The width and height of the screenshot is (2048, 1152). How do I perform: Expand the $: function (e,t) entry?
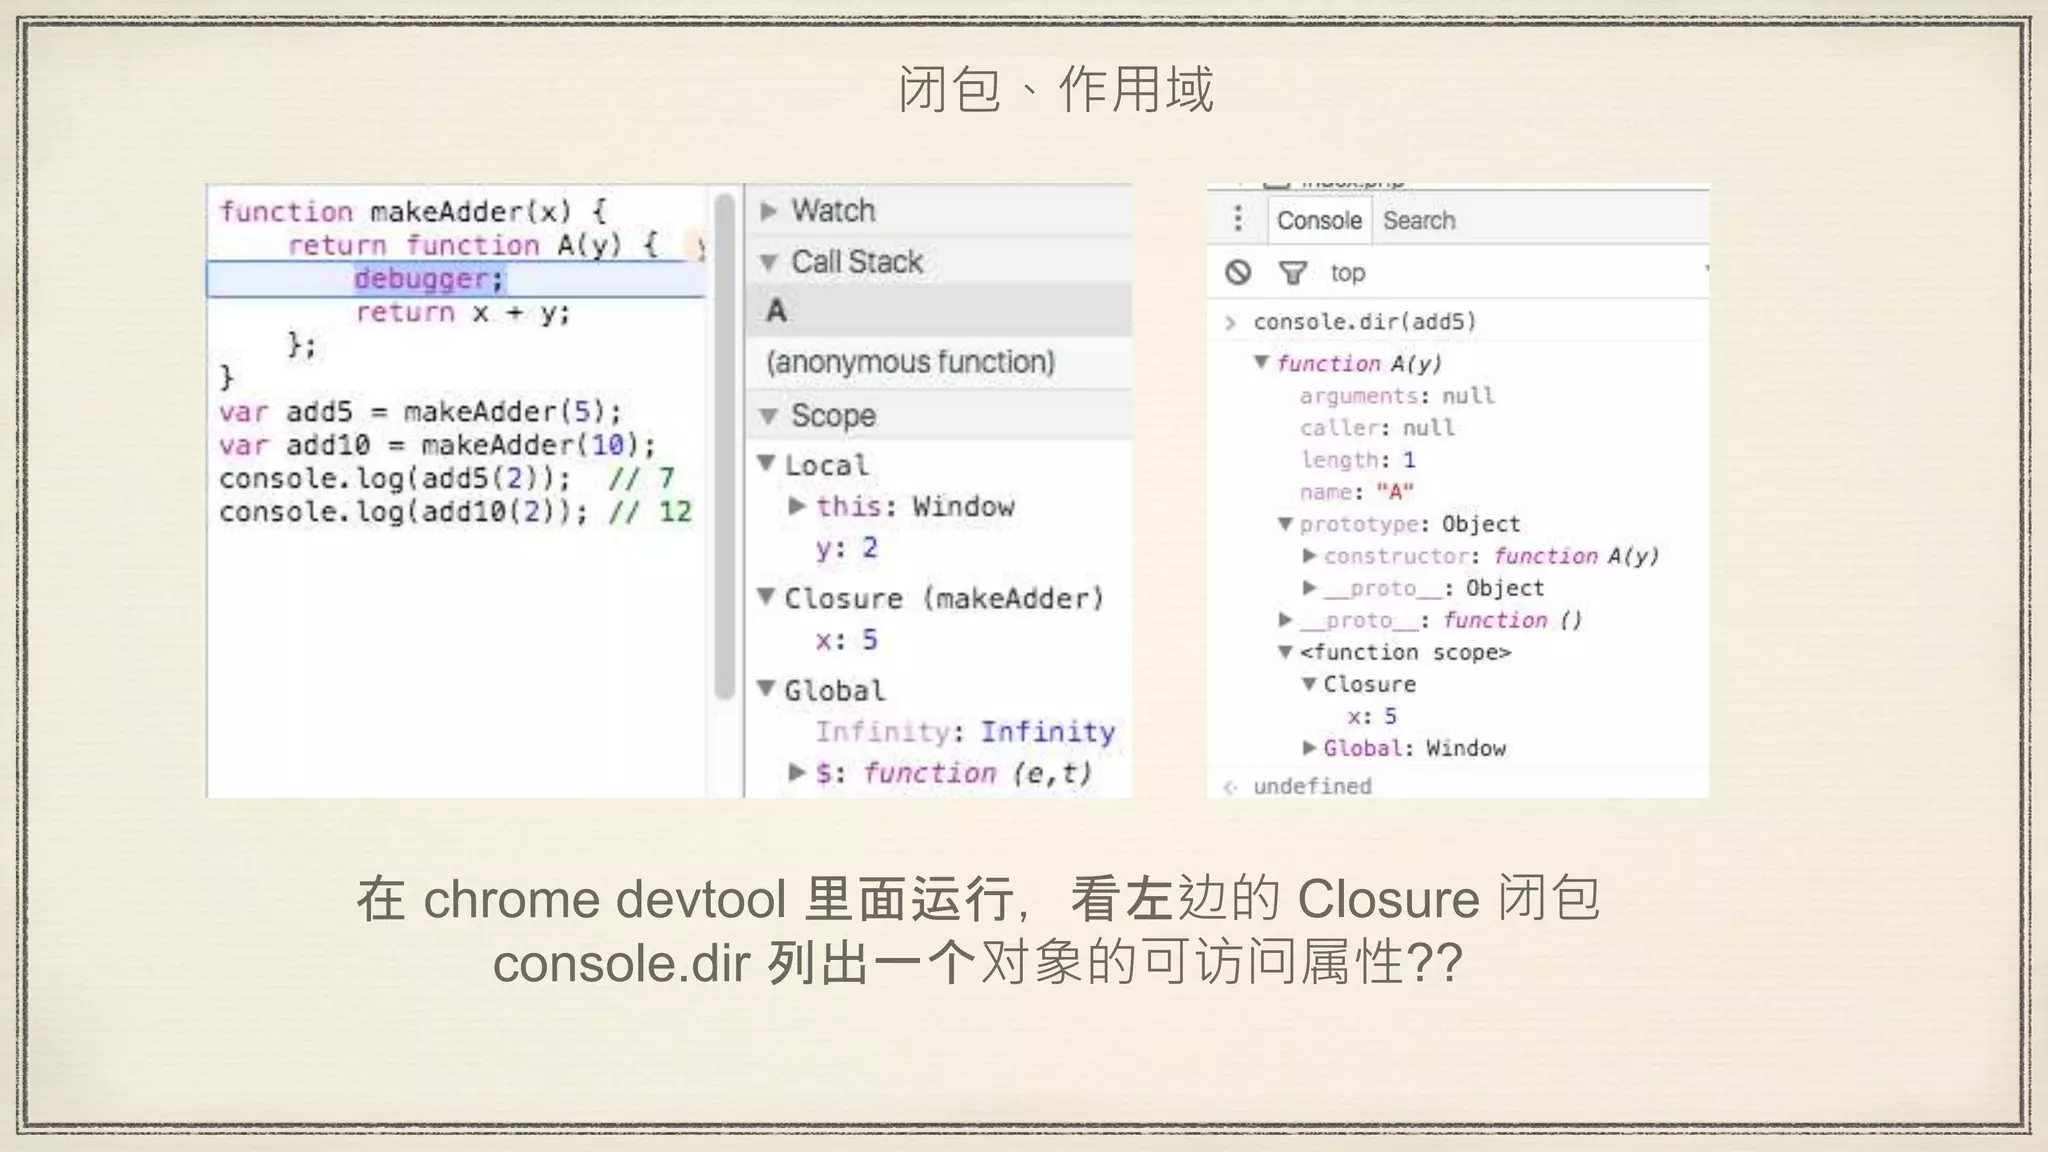[797, 772]
